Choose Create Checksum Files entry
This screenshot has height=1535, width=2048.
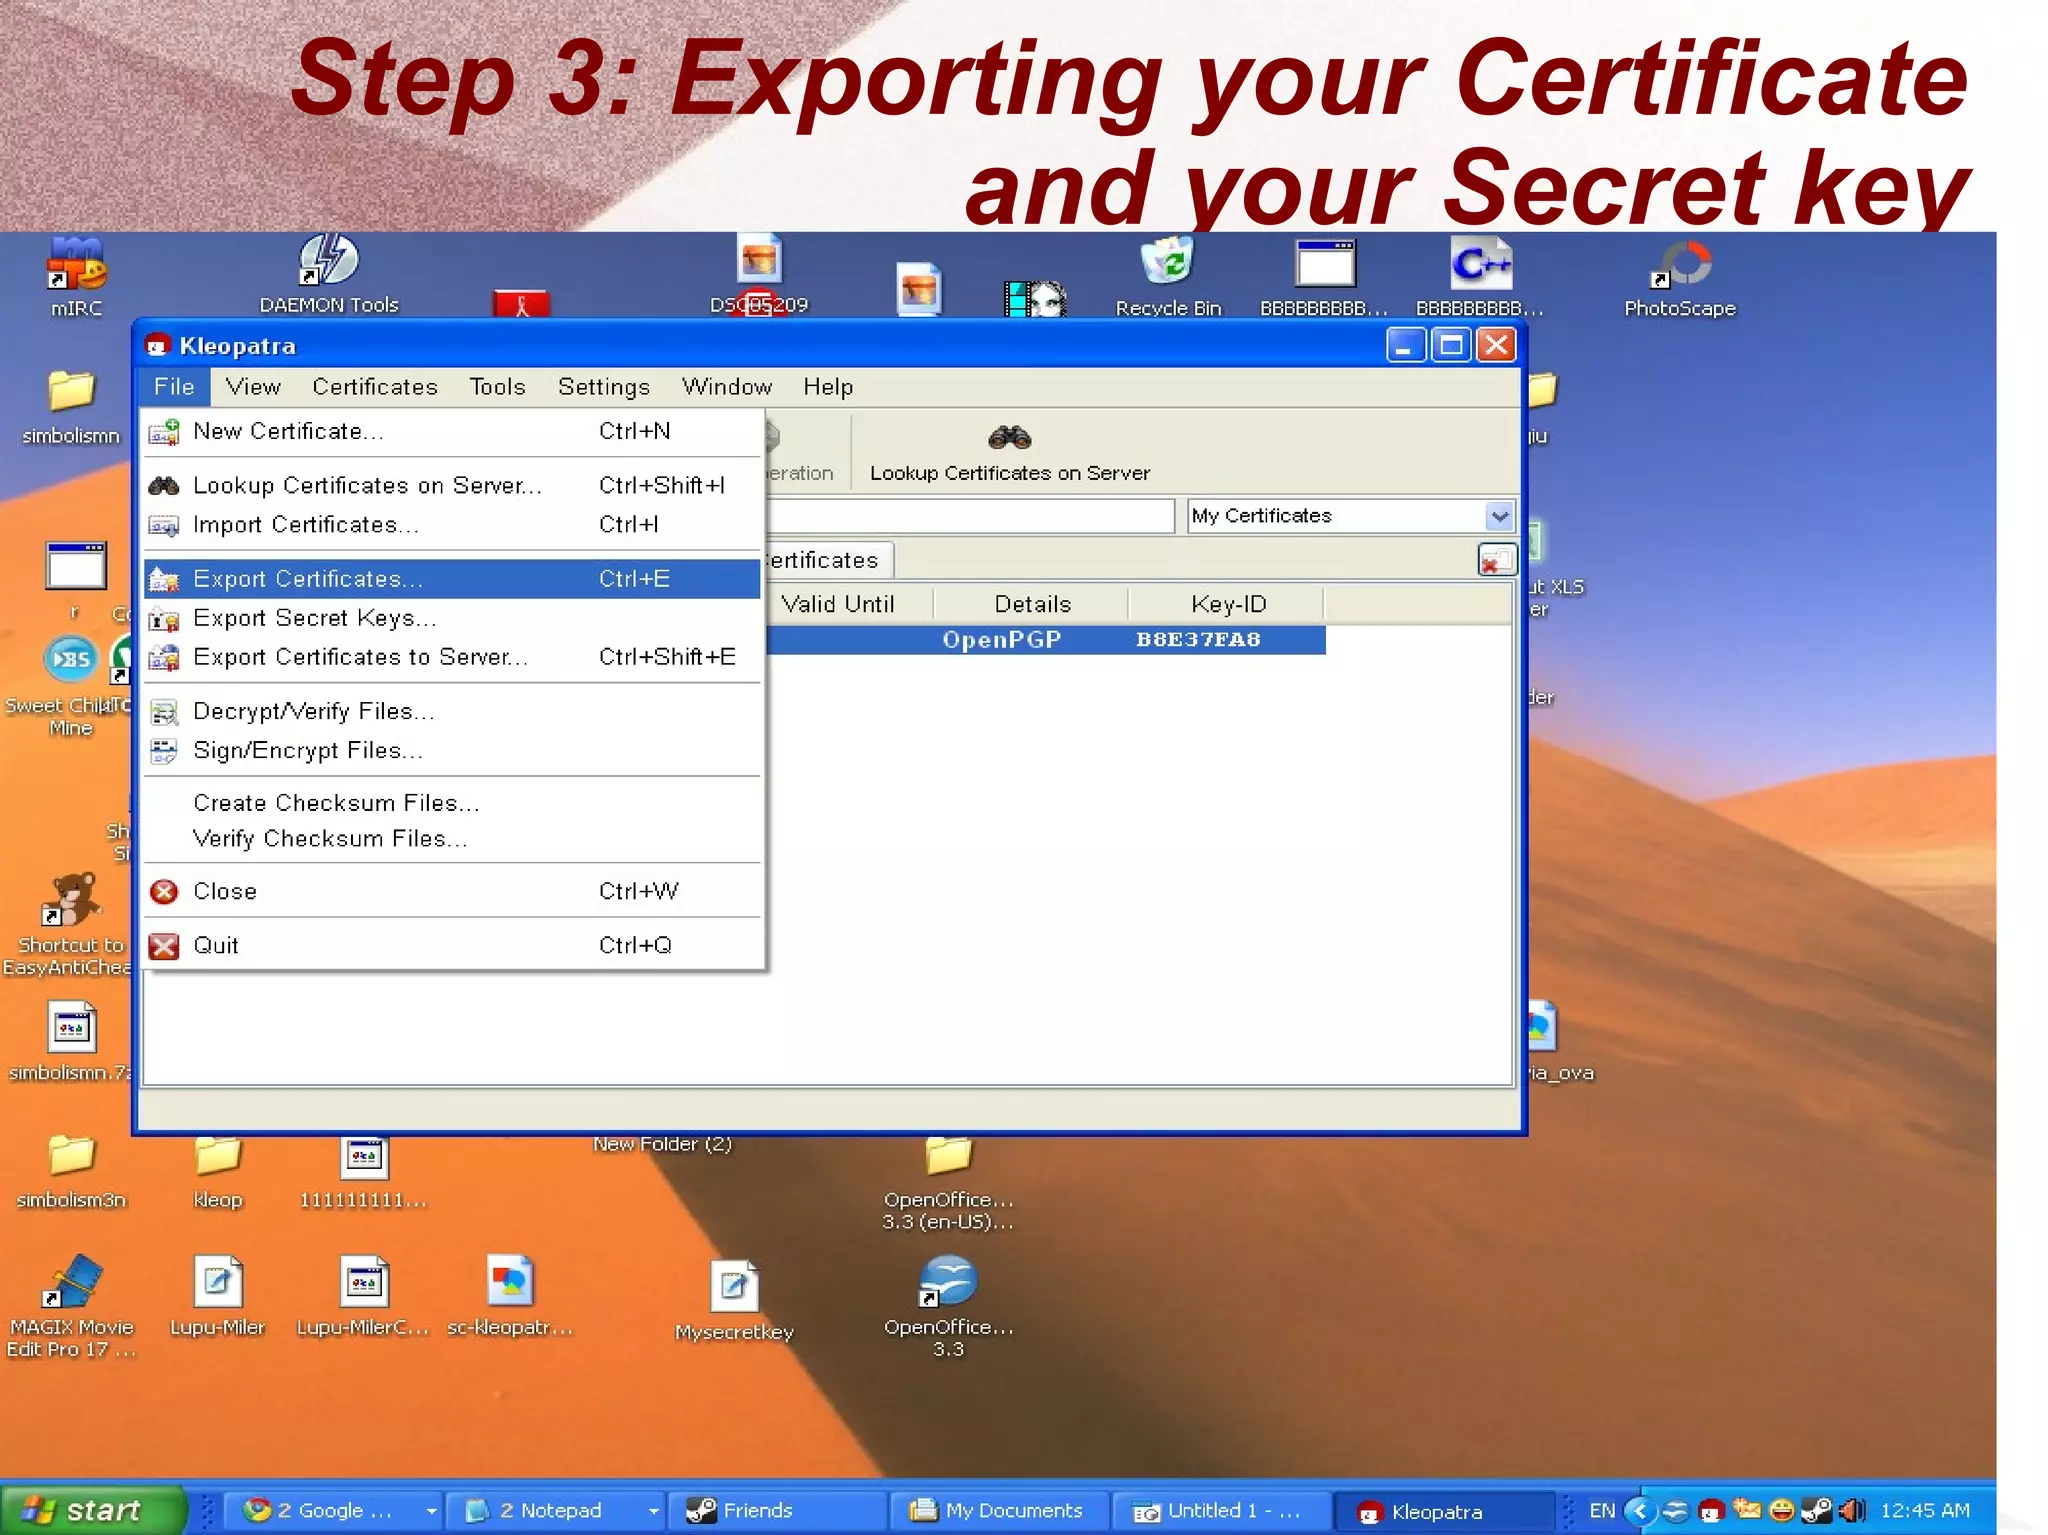pyautogui.click(x=452, y=802)
